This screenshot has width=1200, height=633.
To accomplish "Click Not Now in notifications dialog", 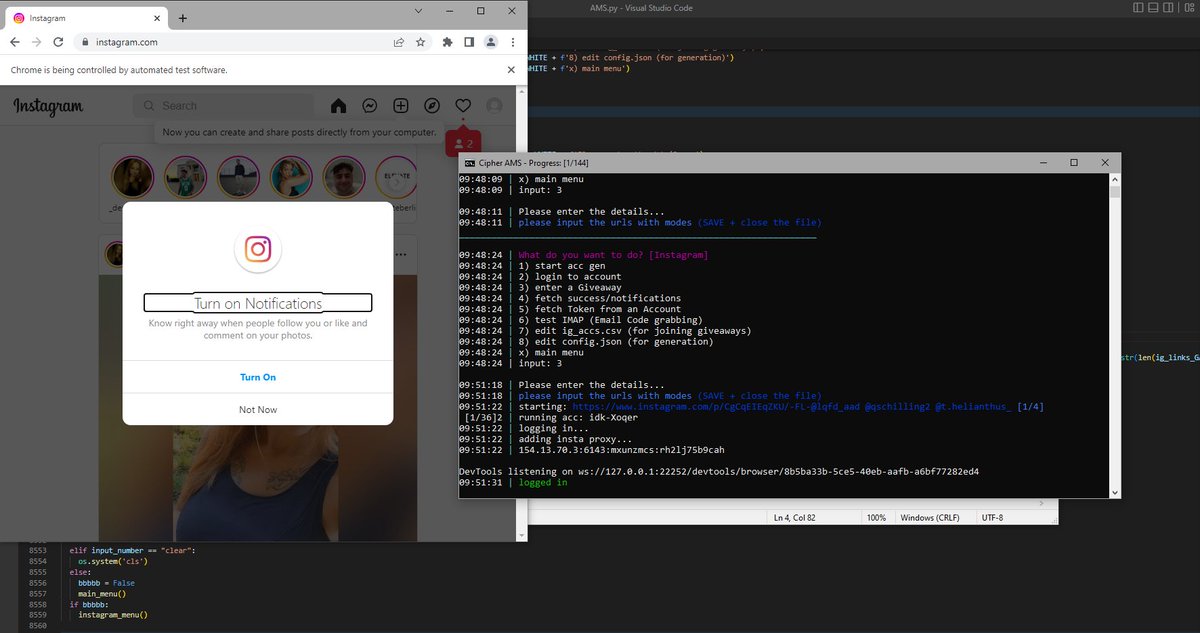I will 258,410.
